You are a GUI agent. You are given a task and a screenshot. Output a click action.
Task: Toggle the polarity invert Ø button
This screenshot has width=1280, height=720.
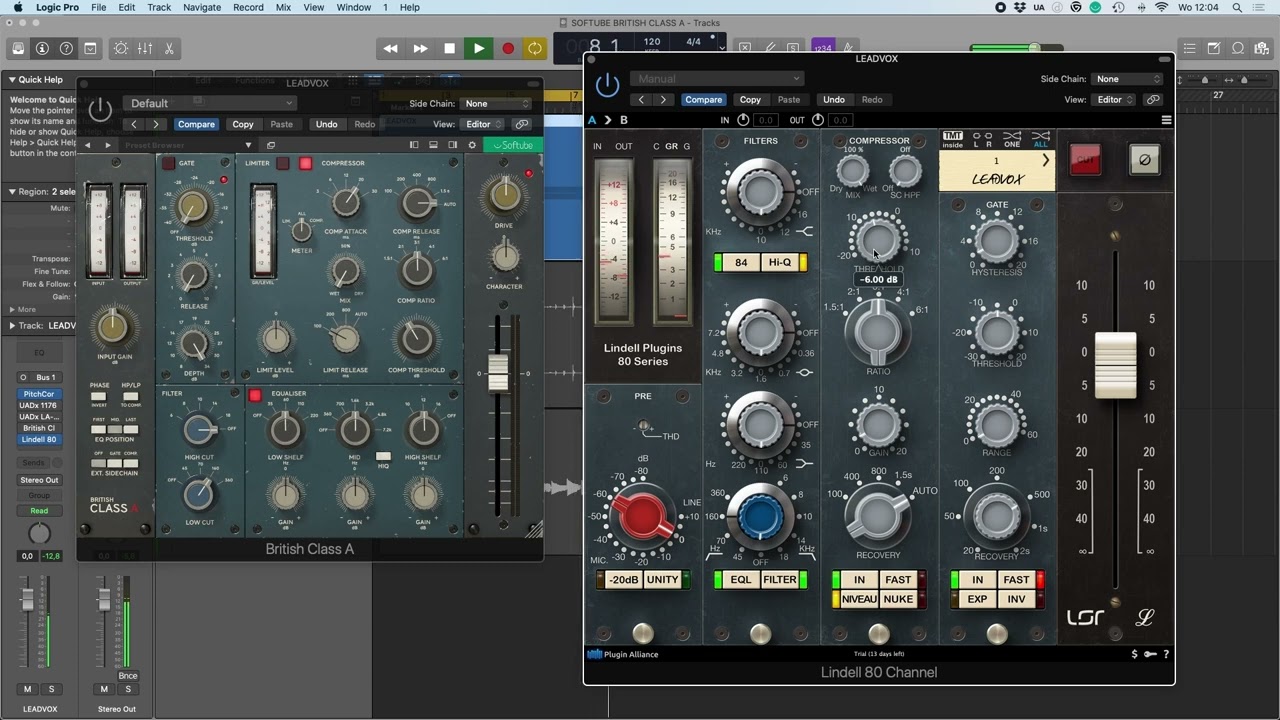click(x=1145, y=159)
